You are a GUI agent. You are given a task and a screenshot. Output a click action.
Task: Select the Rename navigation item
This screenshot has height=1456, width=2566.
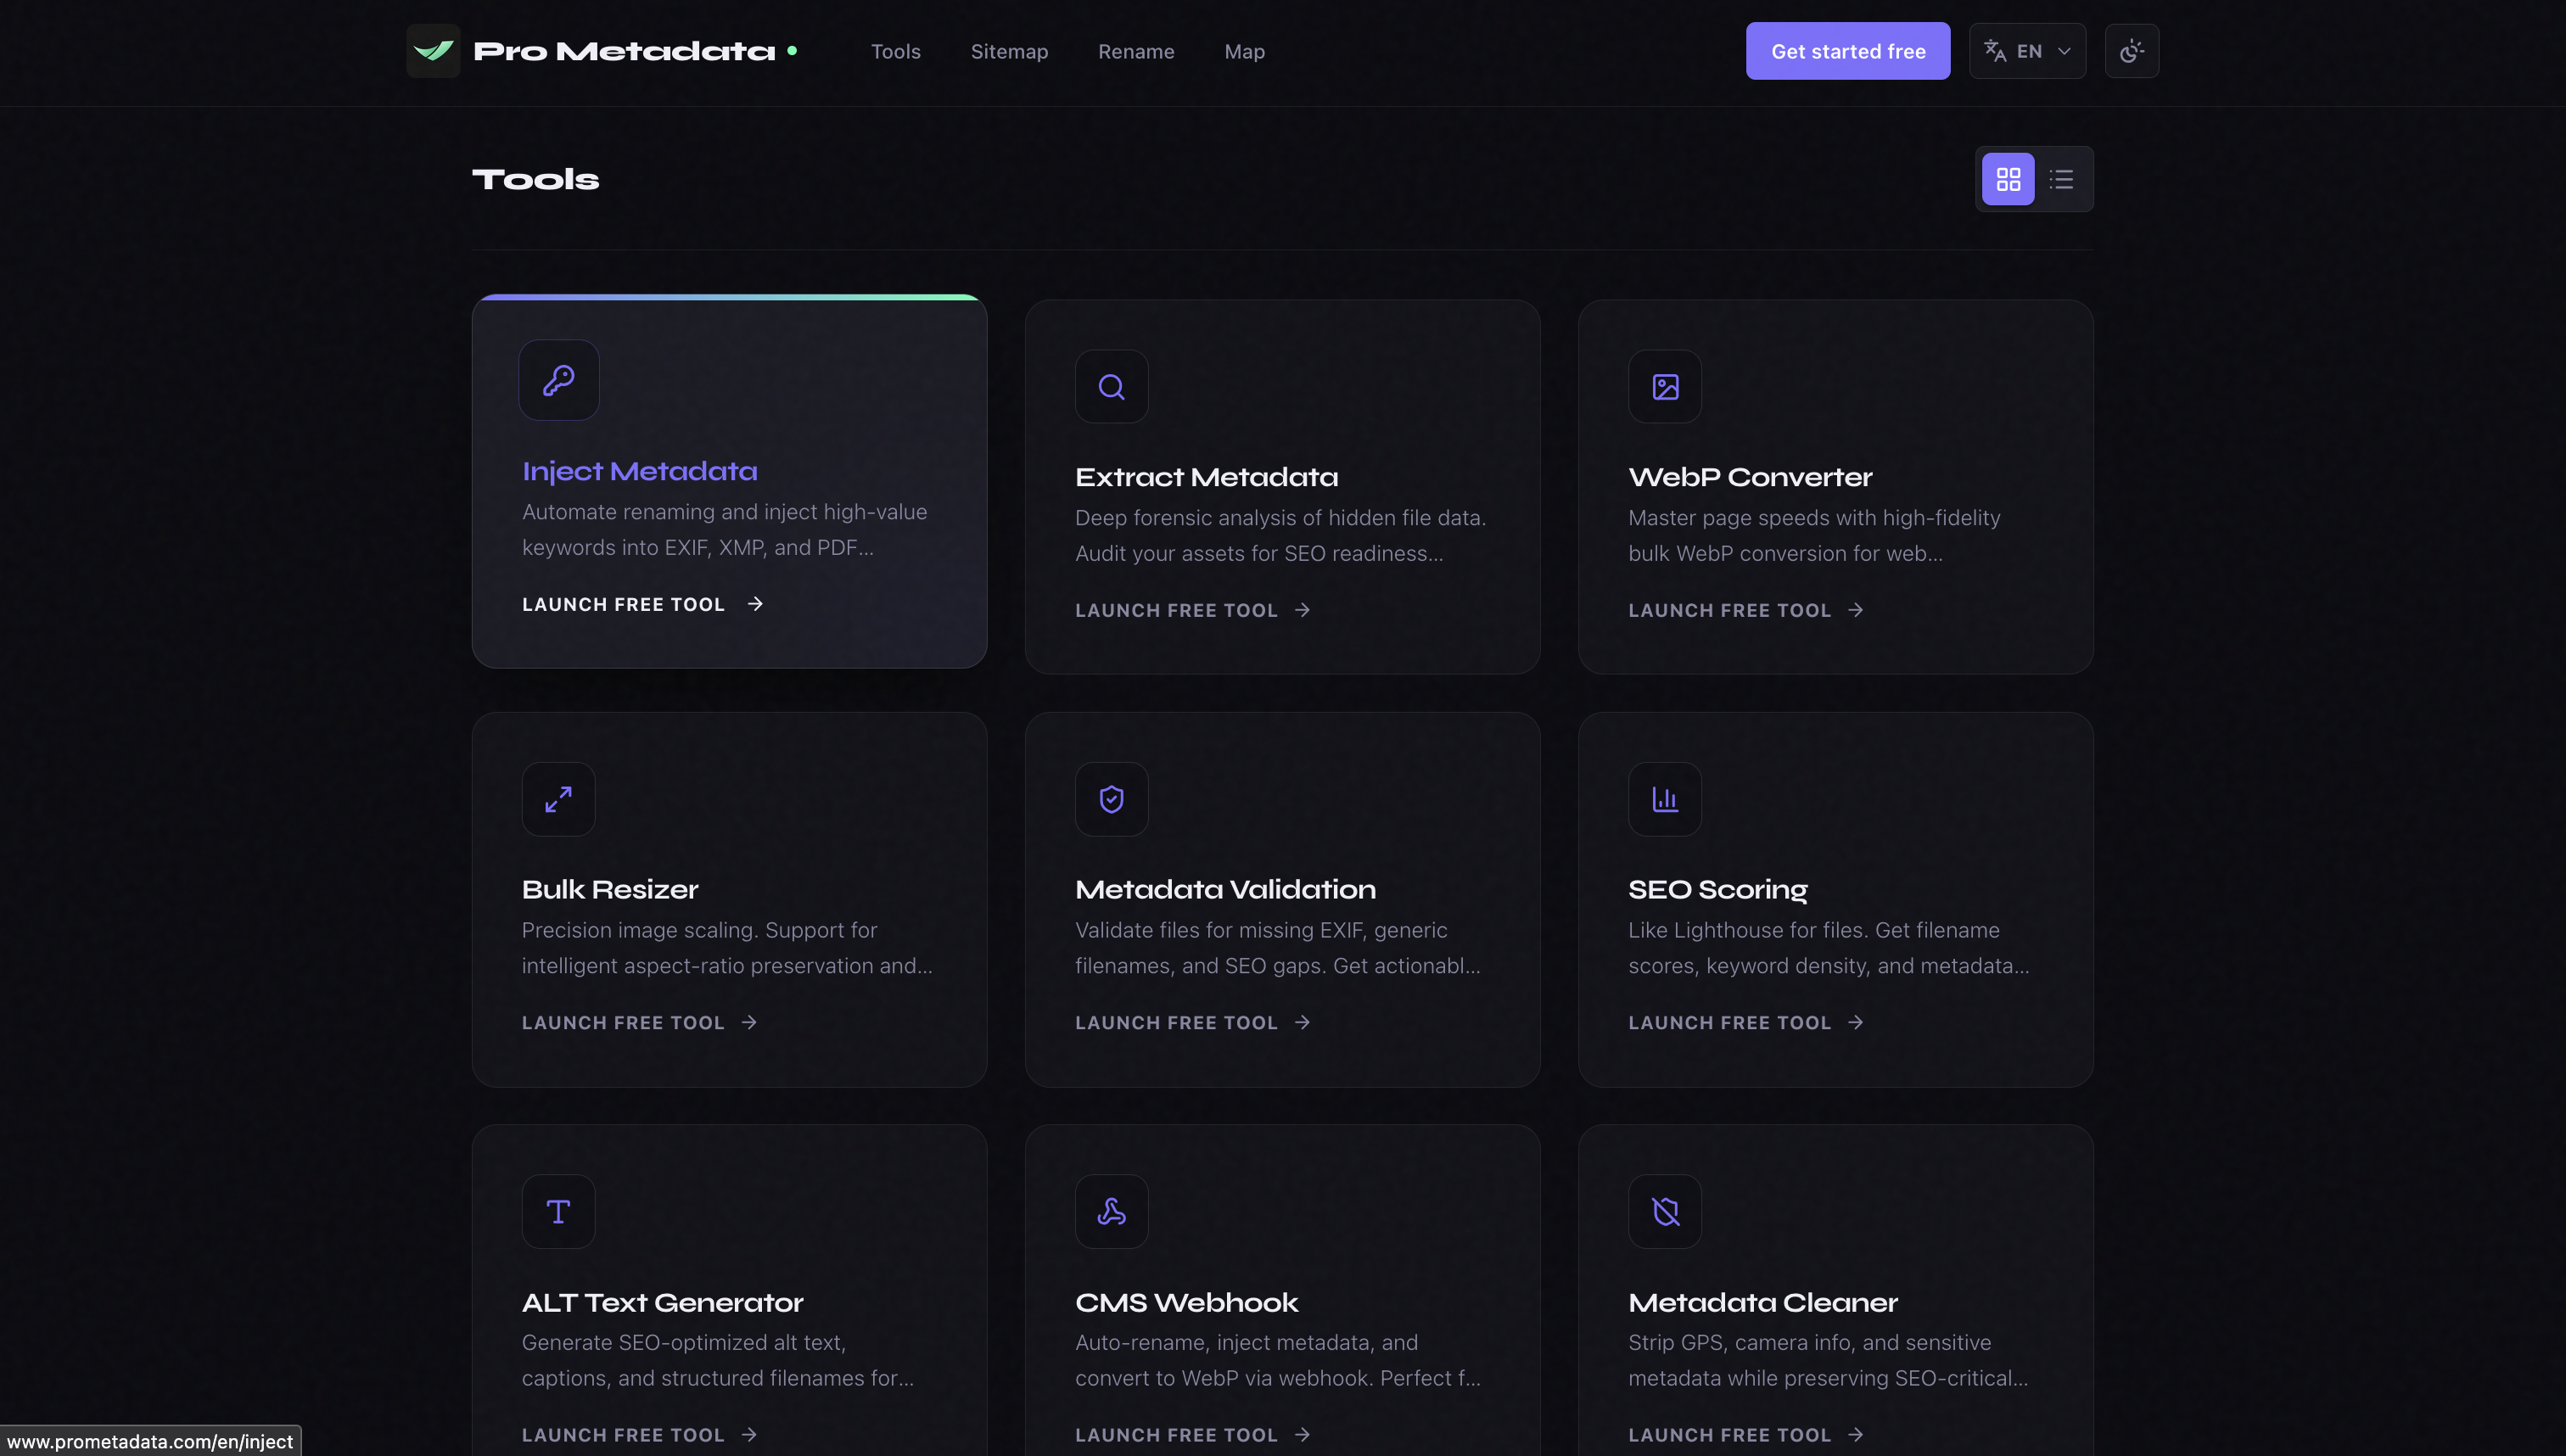(1136, 51)
